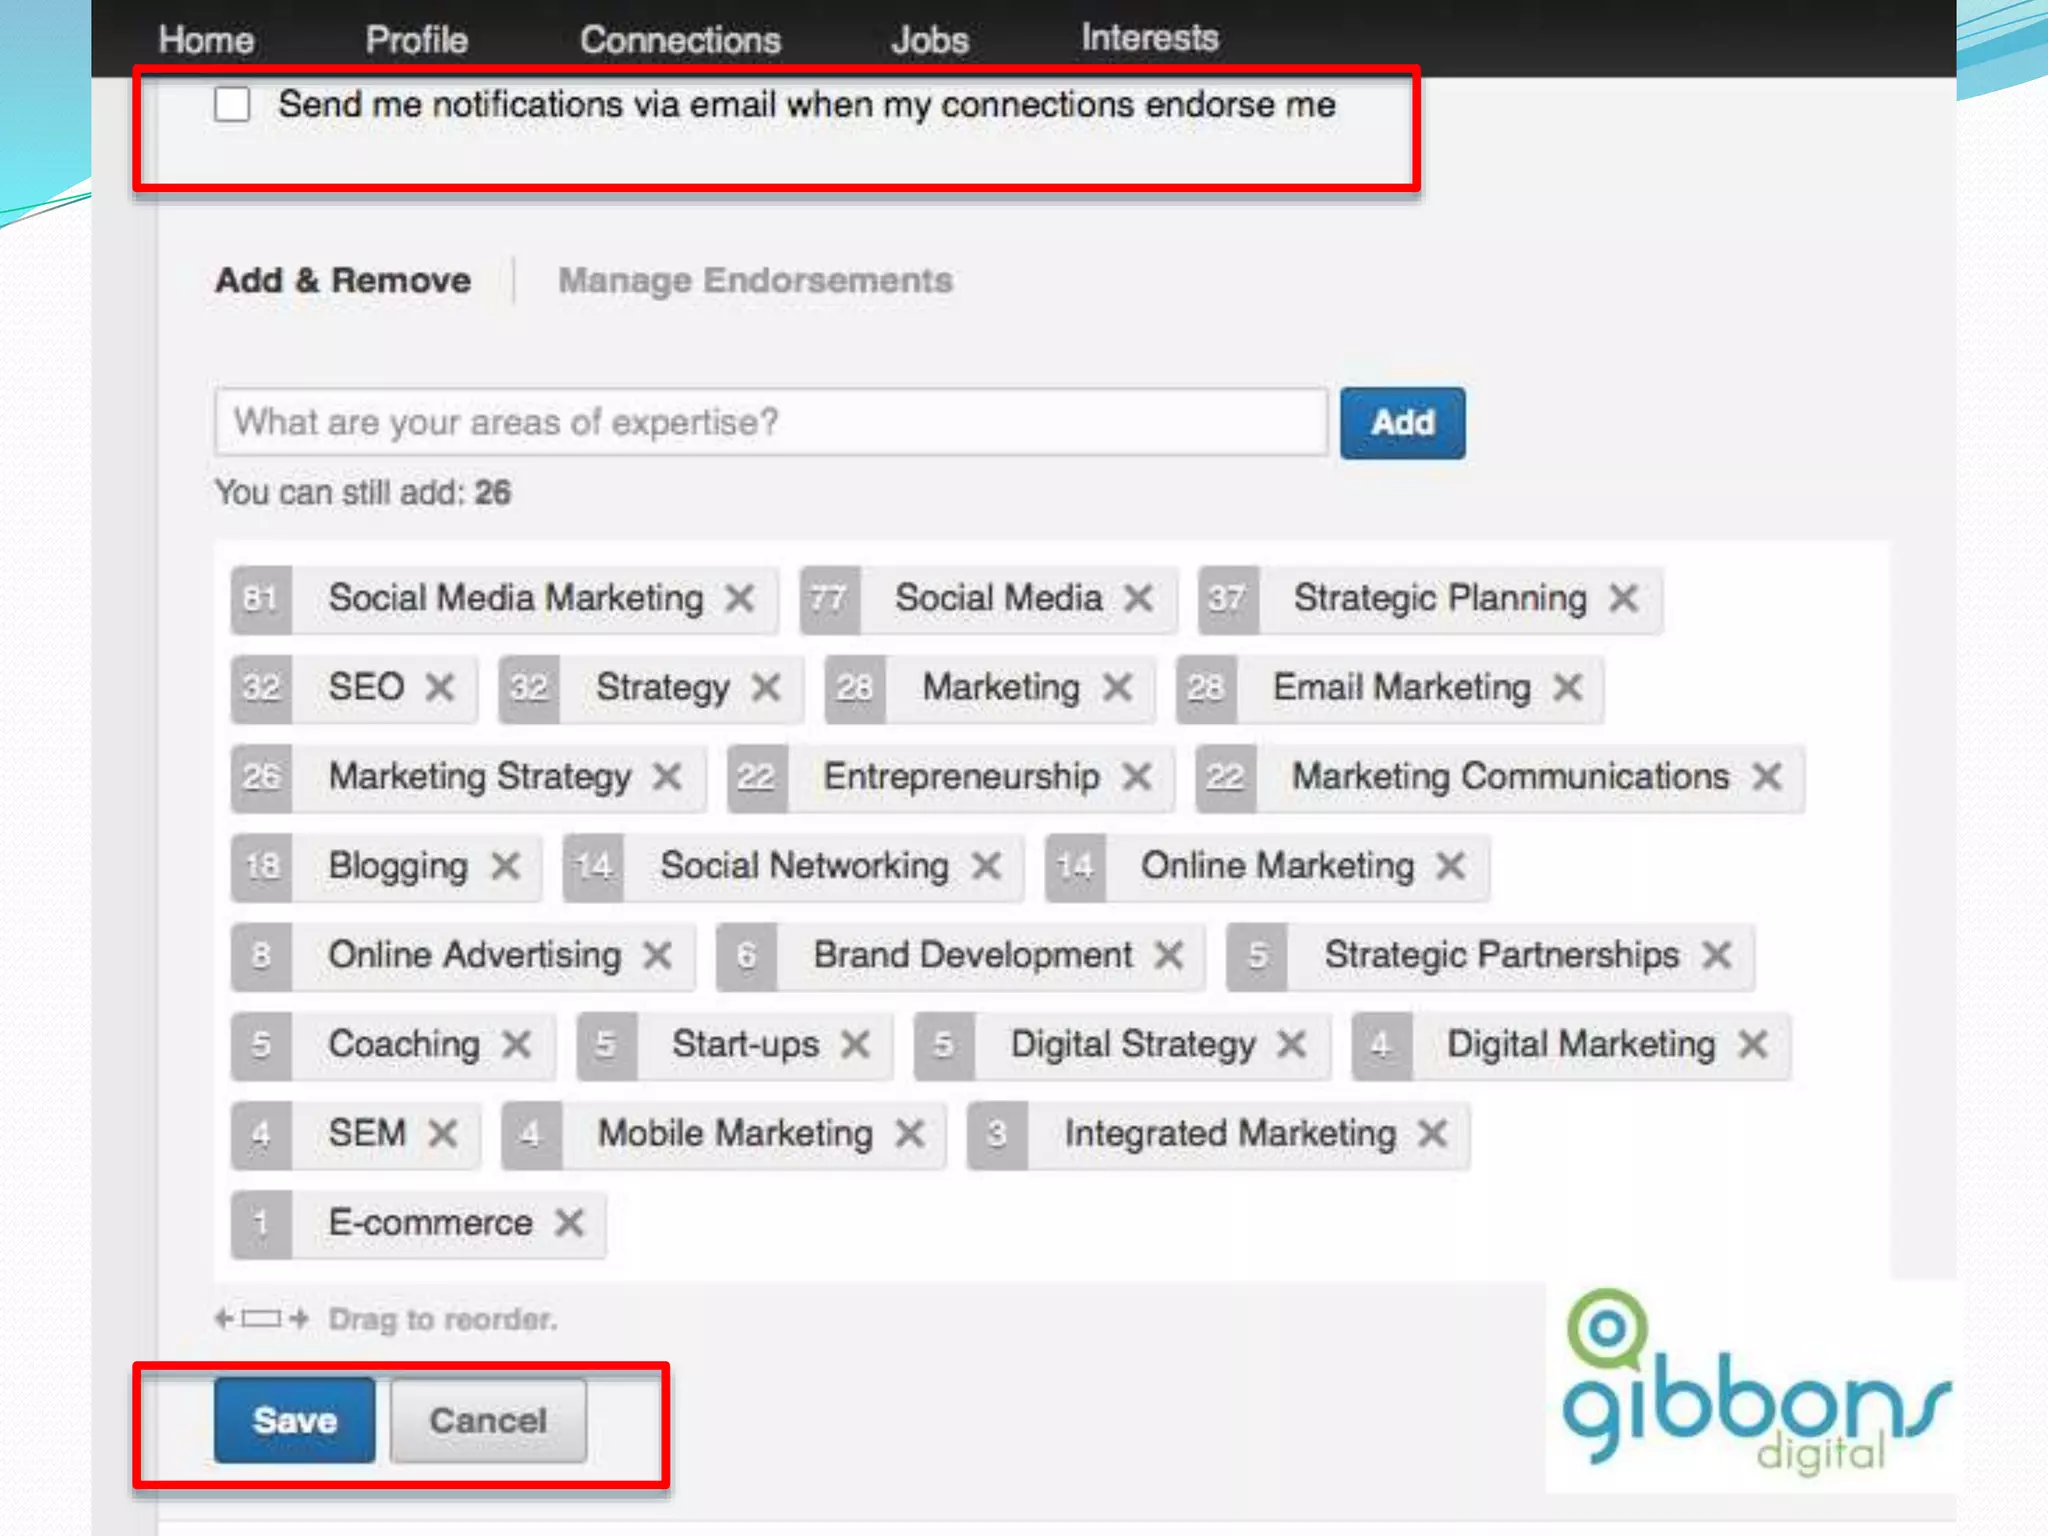Remove the Email Marketing skill
The image size is (2048, 1536).
(x=1568, y=688)
